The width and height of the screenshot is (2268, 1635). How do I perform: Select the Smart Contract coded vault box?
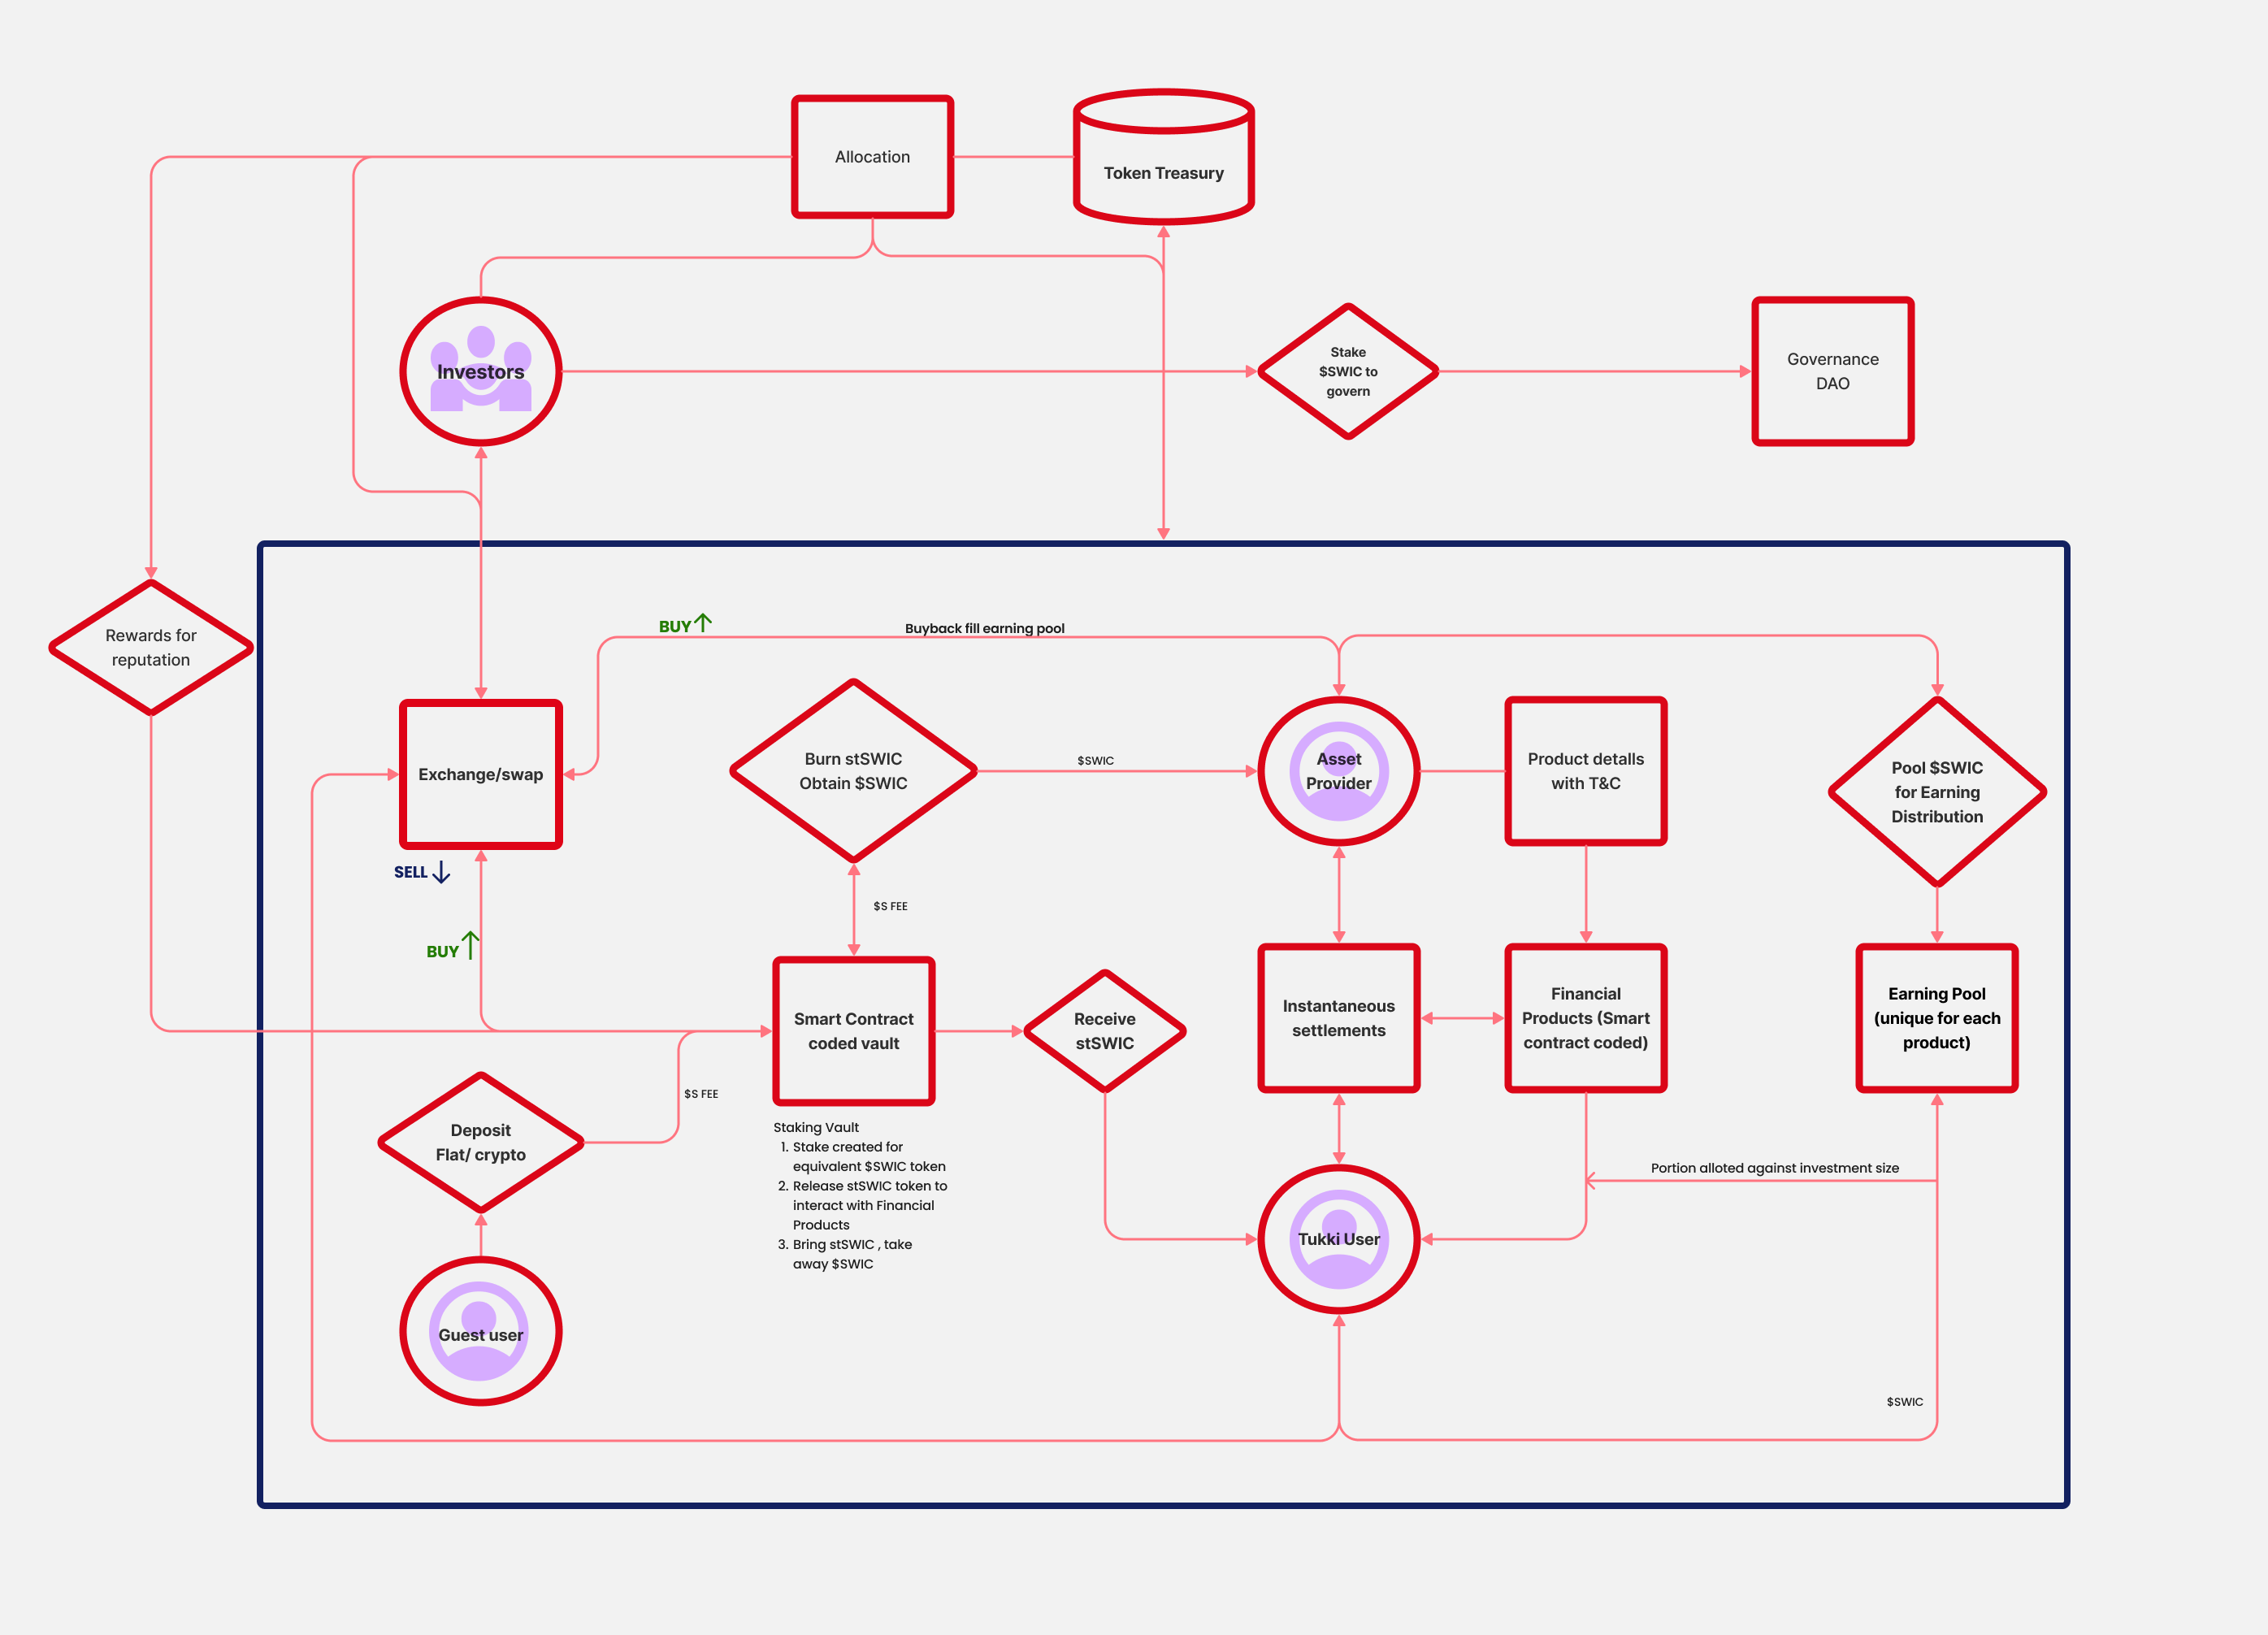853,1030
